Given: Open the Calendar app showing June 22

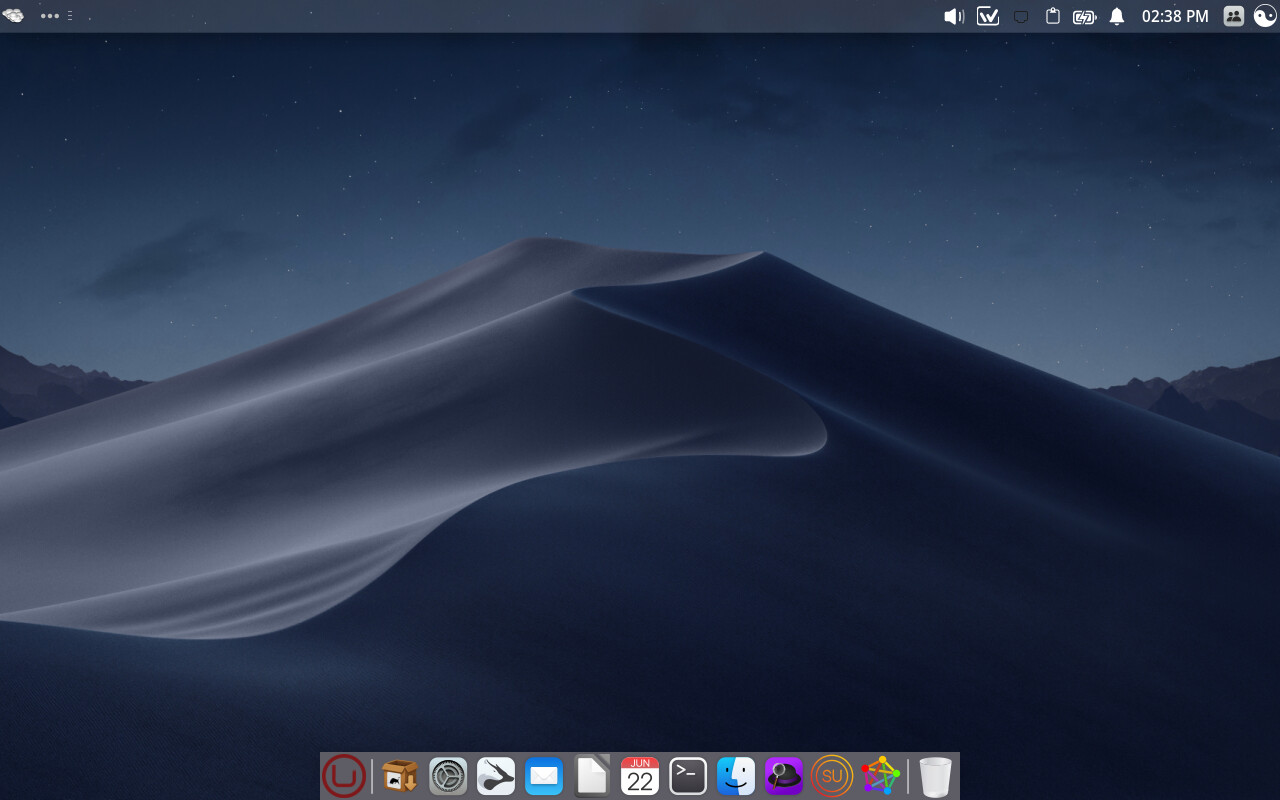Looking at the screenshot, I should (639, 775).
